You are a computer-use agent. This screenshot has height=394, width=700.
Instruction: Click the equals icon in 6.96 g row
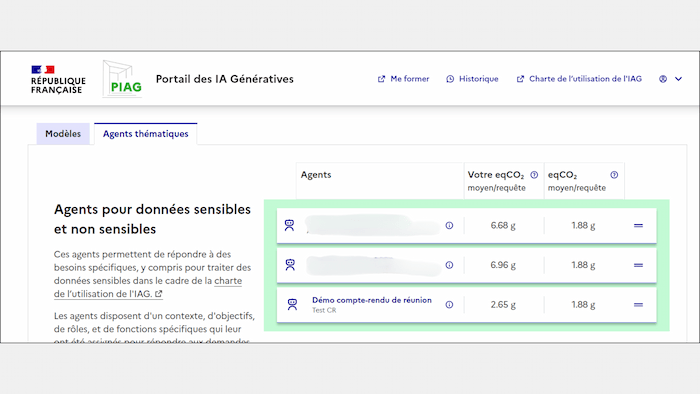pos(638,265)
